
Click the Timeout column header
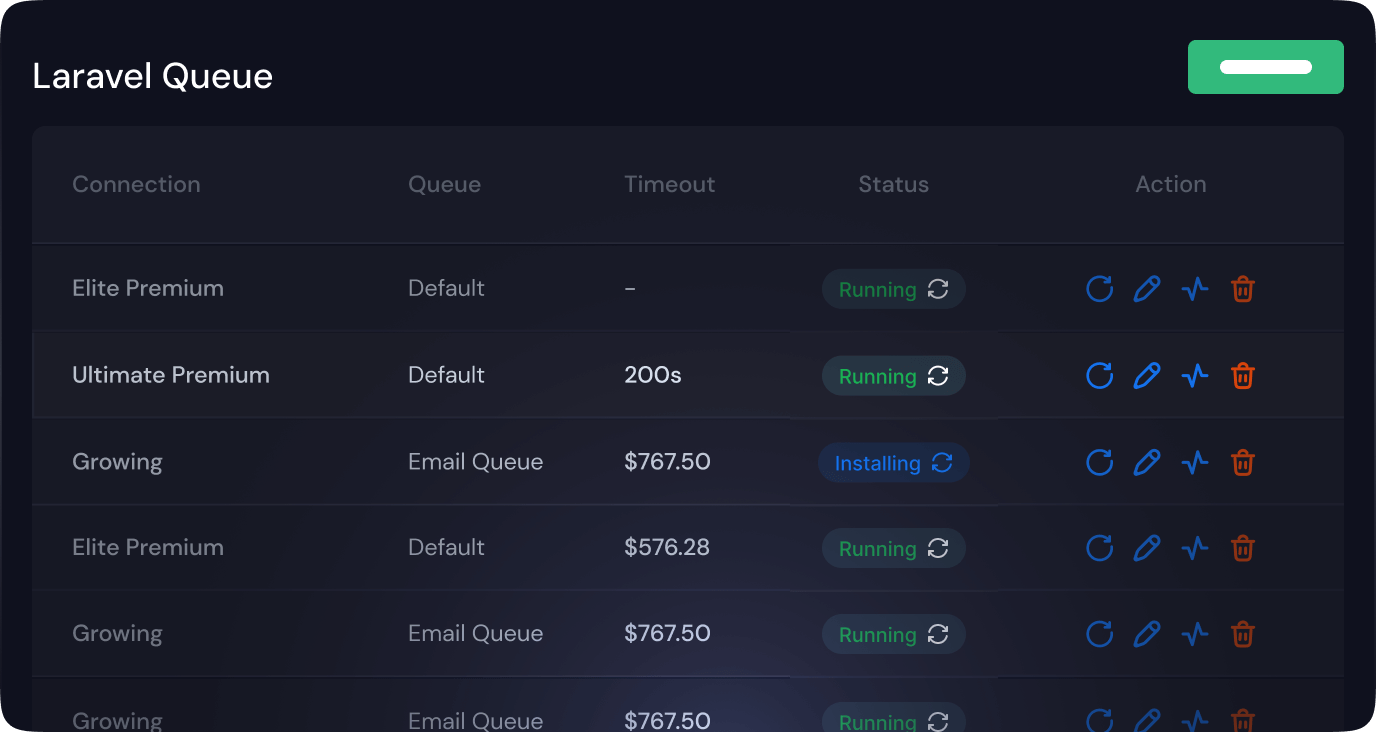coord(669,184)
